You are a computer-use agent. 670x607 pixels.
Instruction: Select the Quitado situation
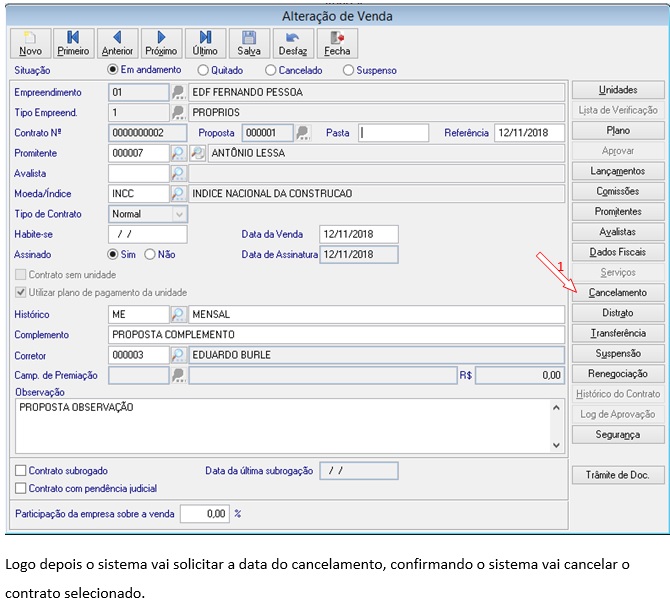[220, 70]
